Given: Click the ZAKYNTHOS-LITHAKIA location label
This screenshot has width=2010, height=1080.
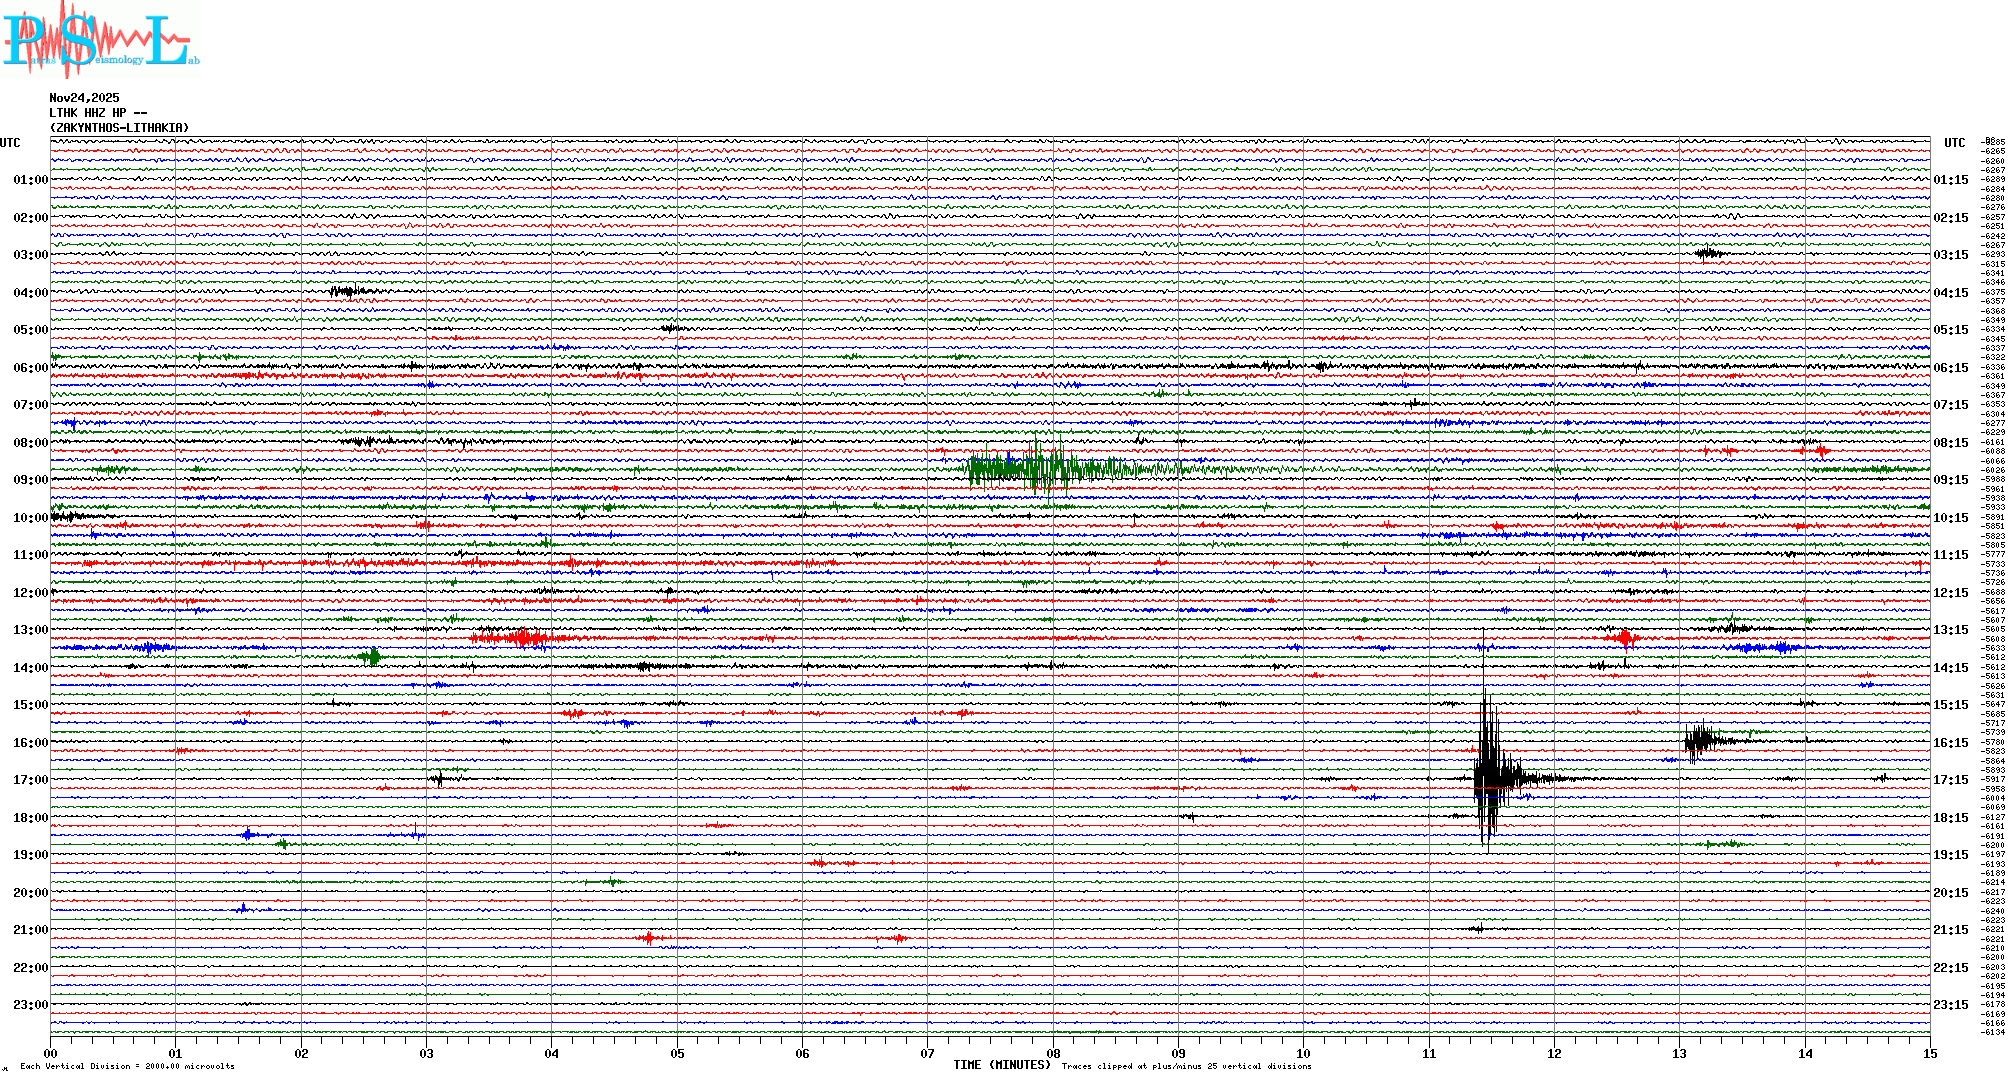Looking at the screenshot, I should click(x=119, y=128).
